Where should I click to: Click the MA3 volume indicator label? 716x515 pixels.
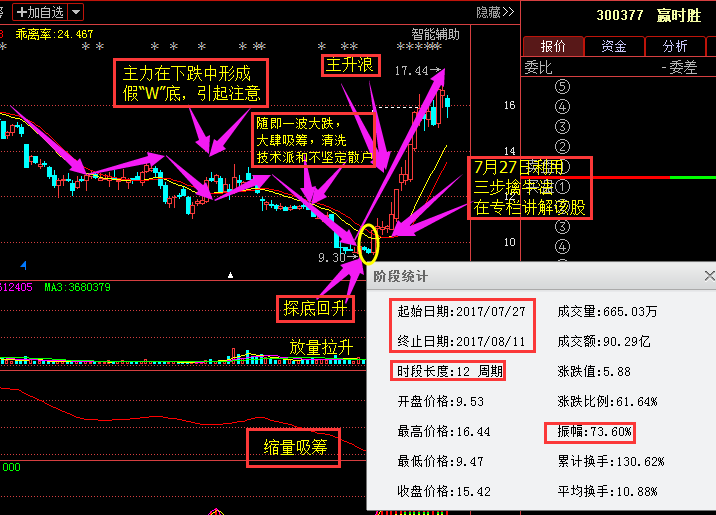pyautogui.click(x=76, y=288)
